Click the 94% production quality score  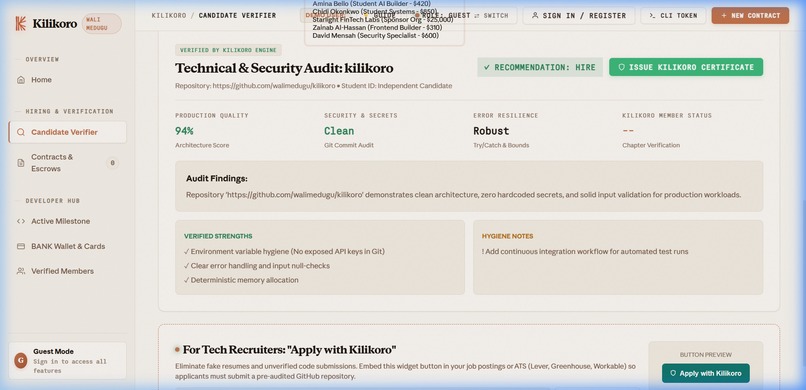184,131
